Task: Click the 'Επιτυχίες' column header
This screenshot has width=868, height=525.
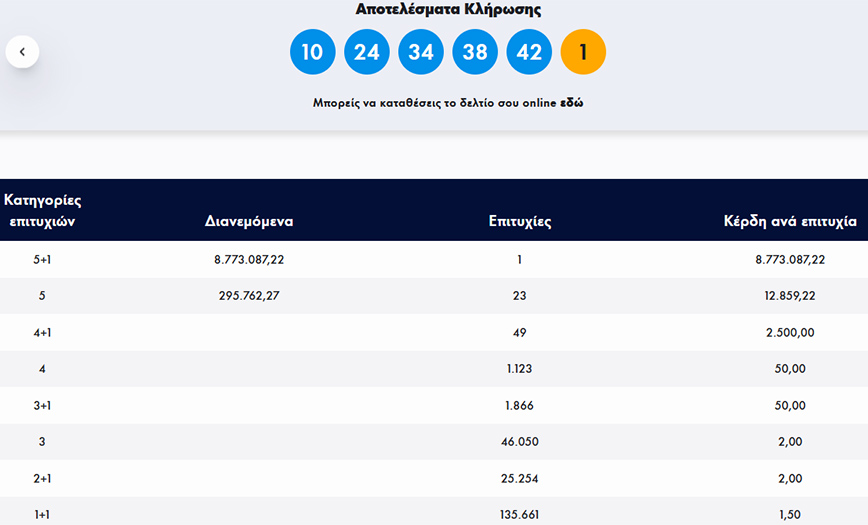Action: pyautogui.click(x=519, y=221)
